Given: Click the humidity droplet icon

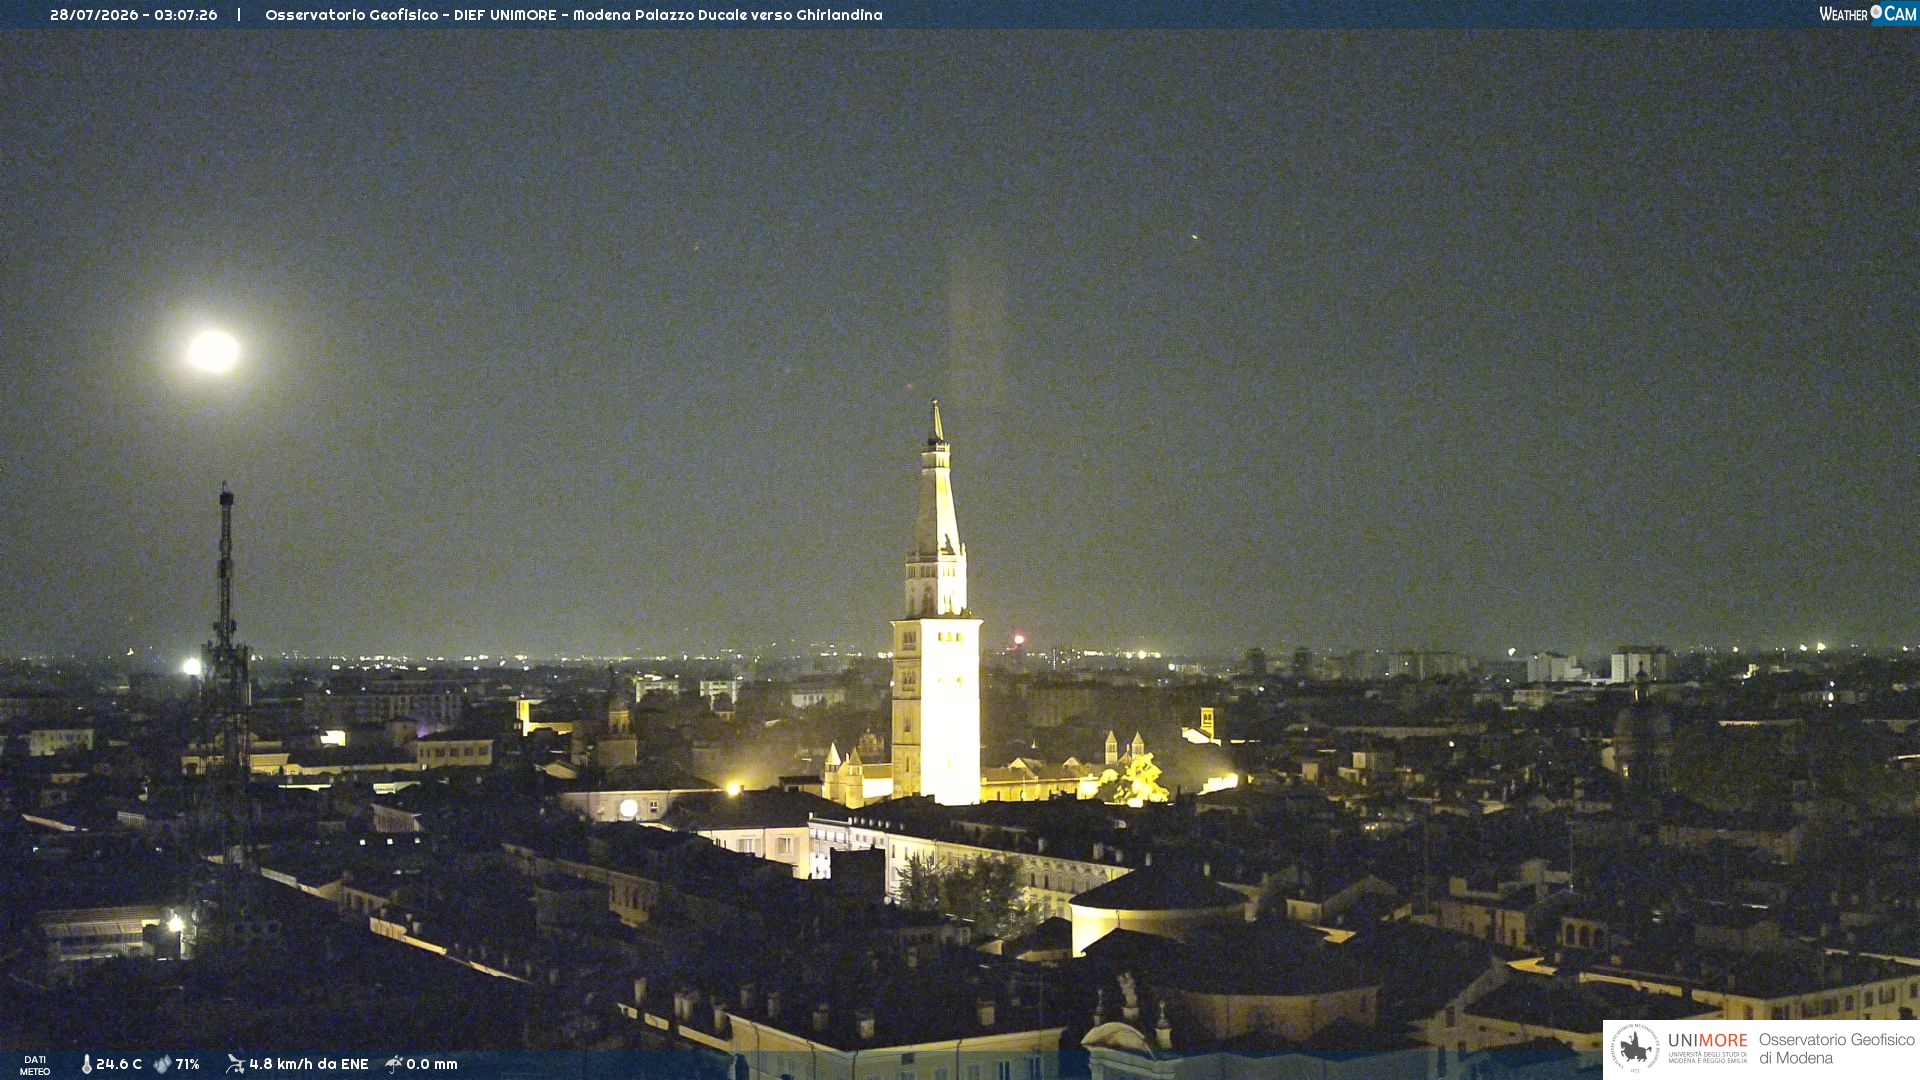Looking at the screenshot, I should (x=162, y=1064).
